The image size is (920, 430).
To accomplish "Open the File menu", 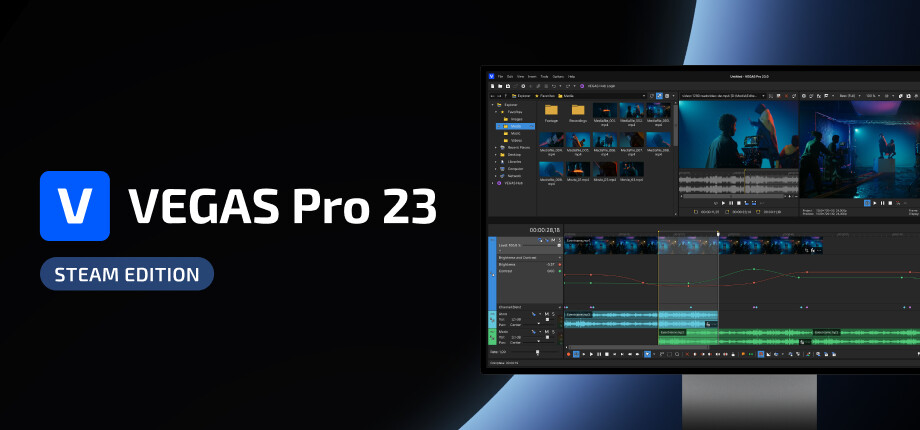I will pyautogui.click(x=501, y=76).
